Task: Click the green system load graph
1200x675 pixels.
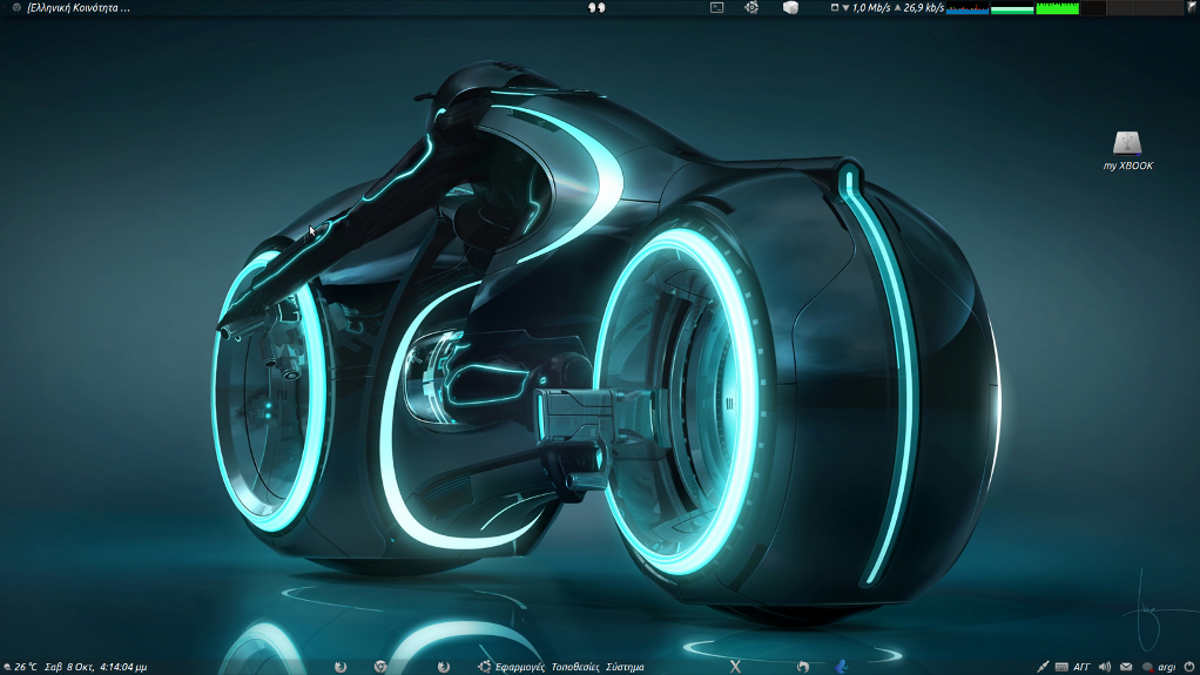Action: tap(1057, 8)
